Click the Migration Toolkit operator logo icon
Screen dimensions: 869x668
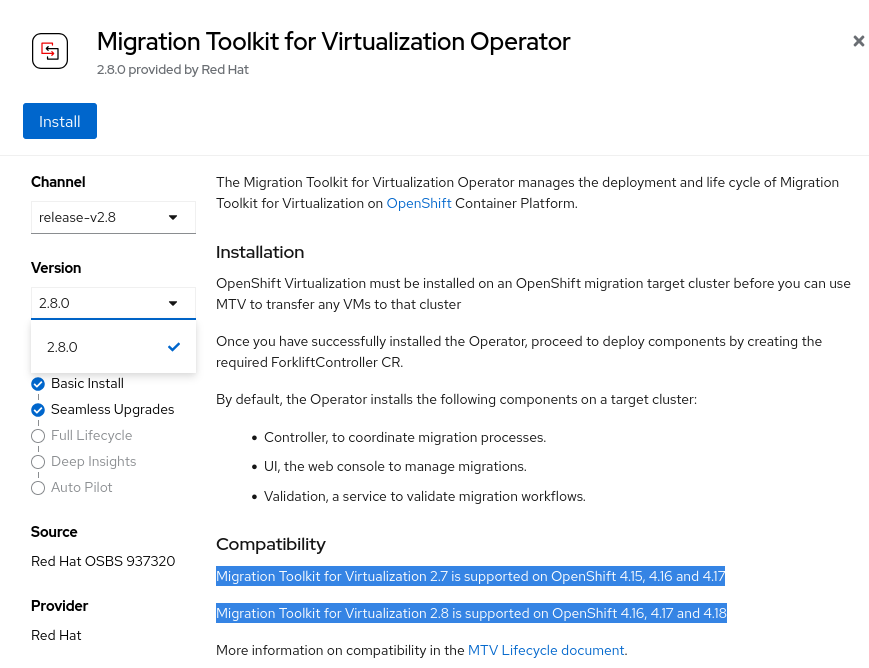coord(50,50)
